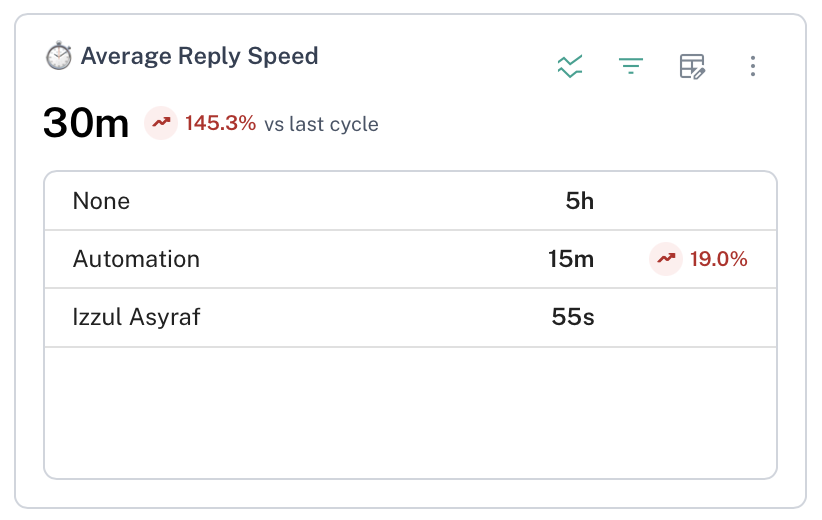
Task: Toggle the trend line chart view icon
Action: (570, 67)
